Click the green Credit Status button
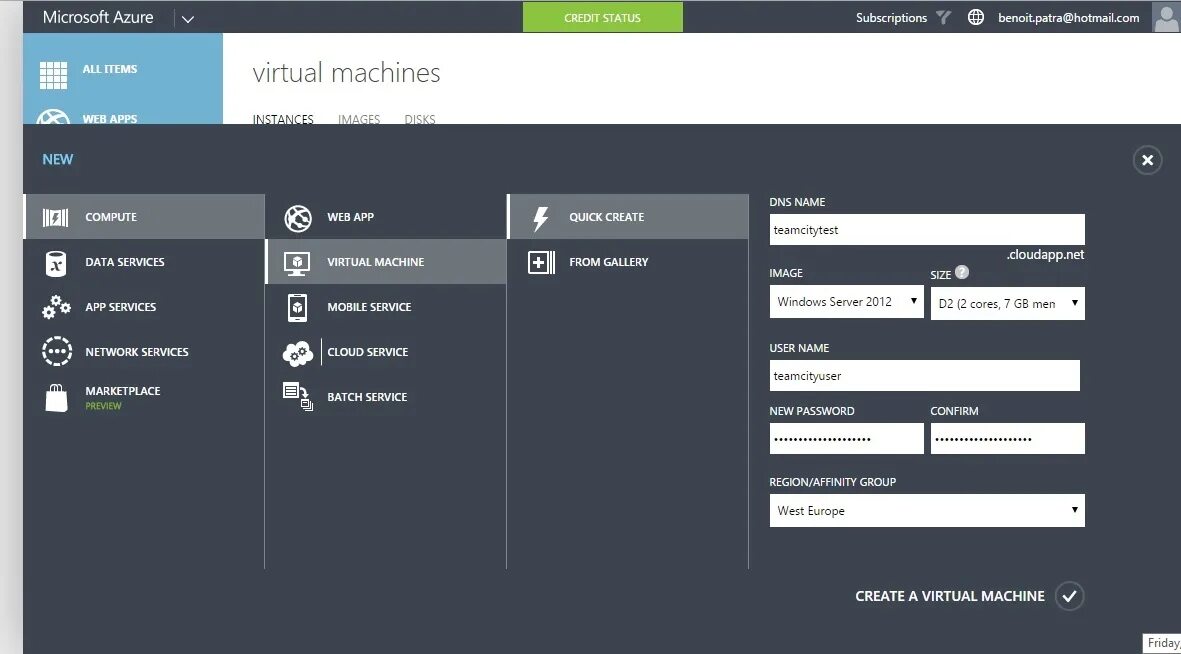 tap(603, 17)
